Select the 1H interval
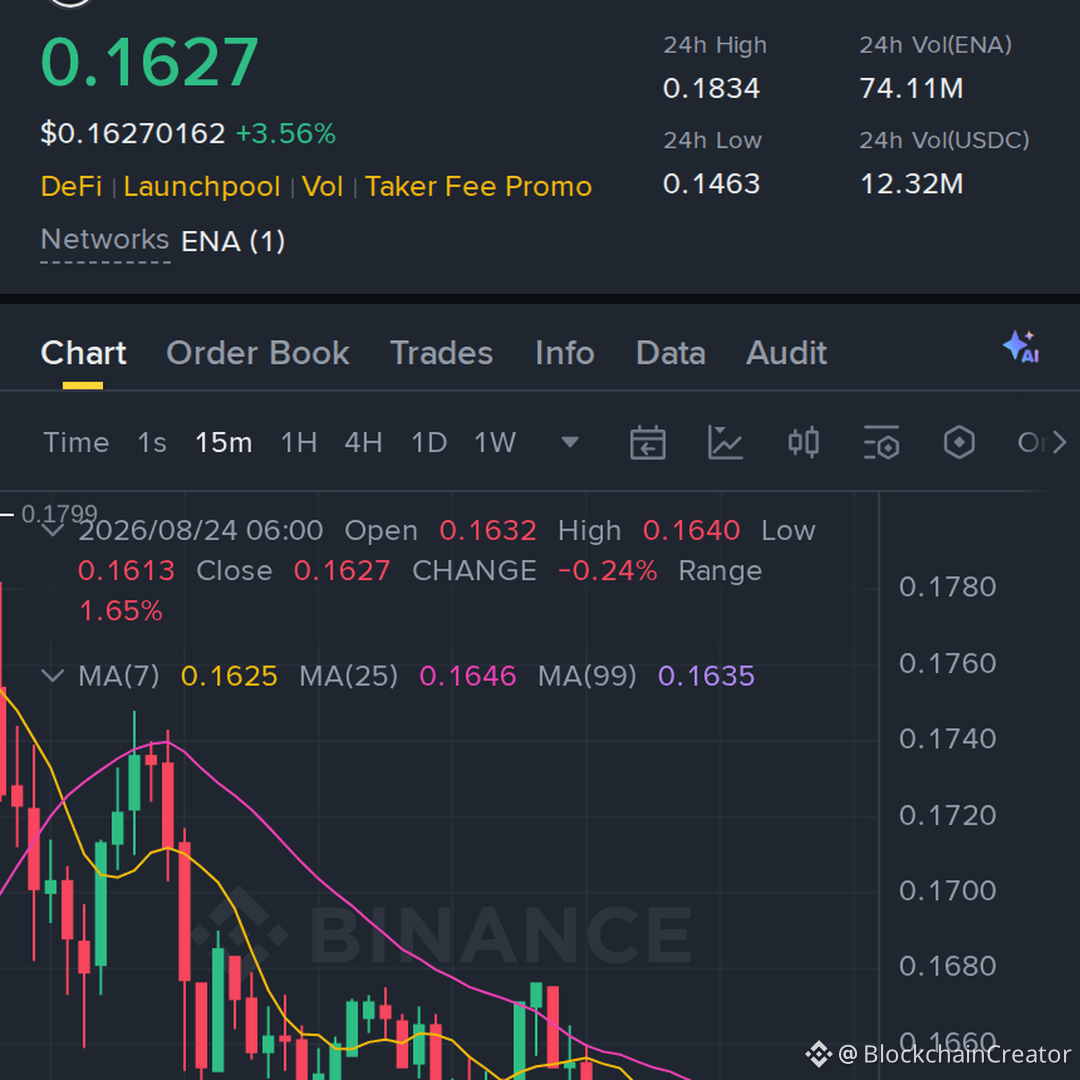 pos(299,442)
